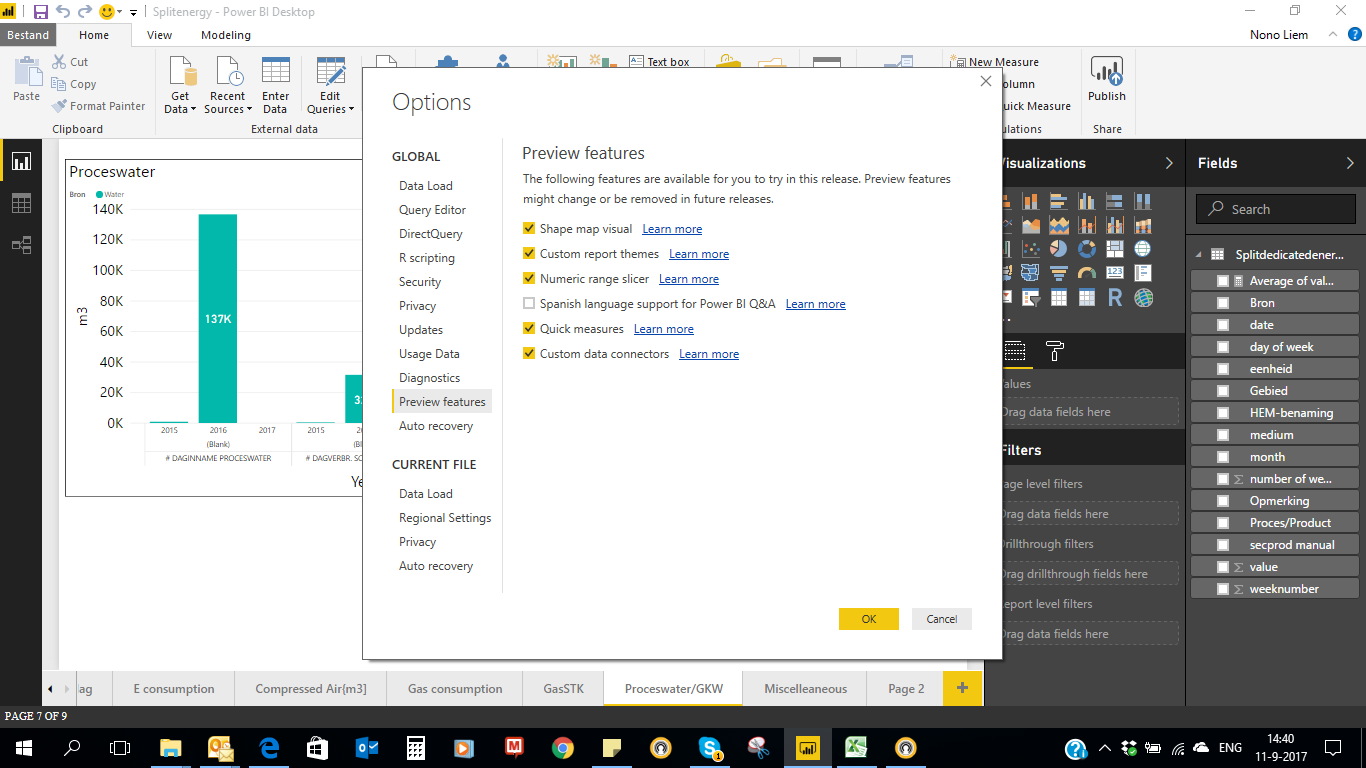Select Query Editor in Options sidebar
Screen dimensions: 1366x768
(432, 210)
